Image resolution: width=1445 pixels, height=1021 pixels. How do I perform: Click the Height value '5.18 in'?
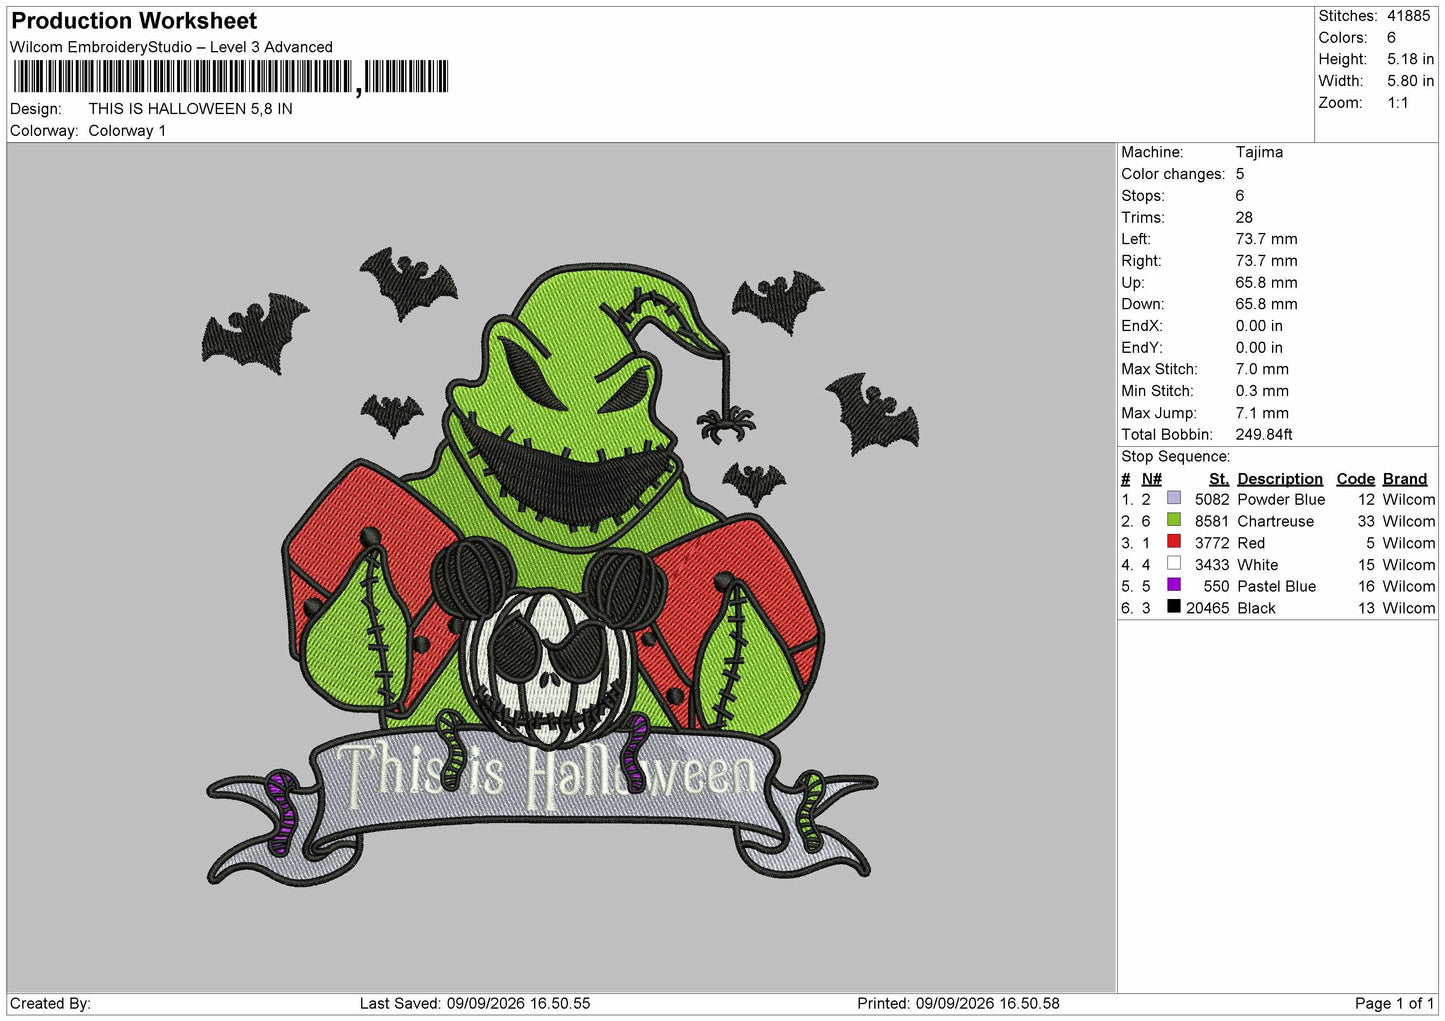pyautogui.click(x=1410, y=59)
